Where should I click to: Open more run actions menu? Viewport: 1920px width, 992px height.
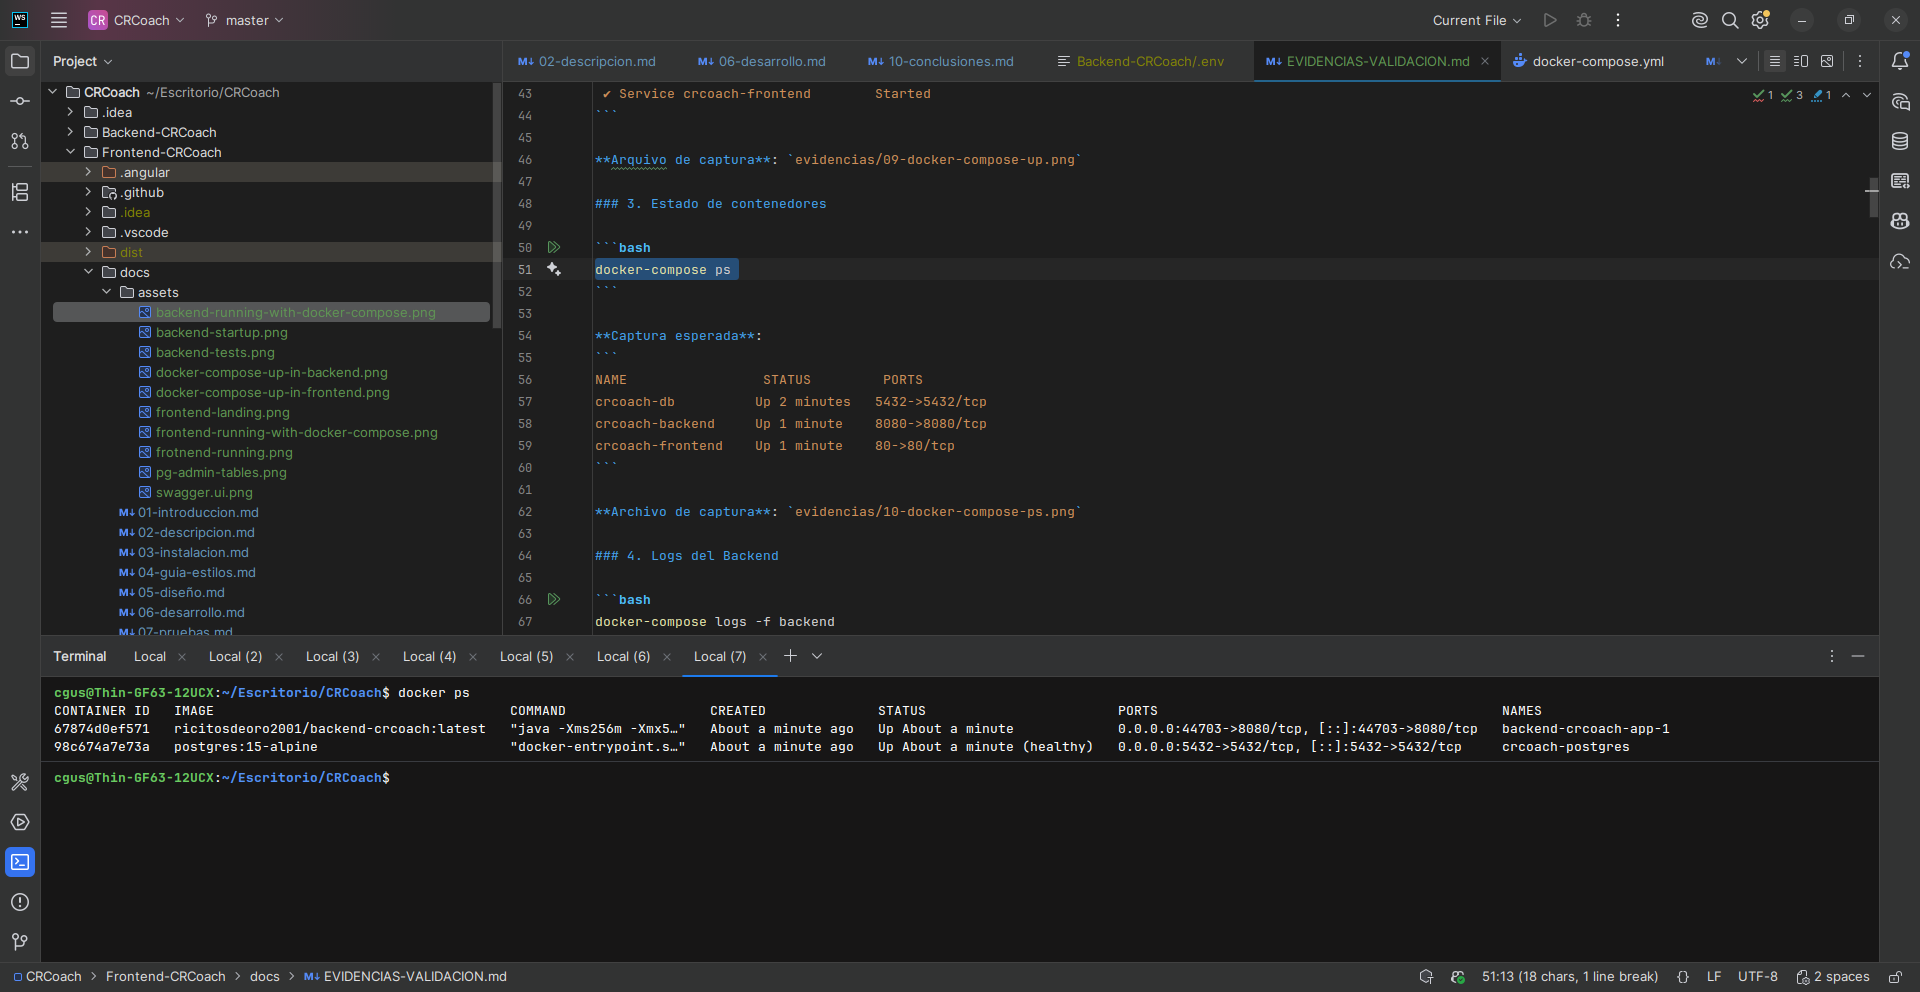(1618, 20)
